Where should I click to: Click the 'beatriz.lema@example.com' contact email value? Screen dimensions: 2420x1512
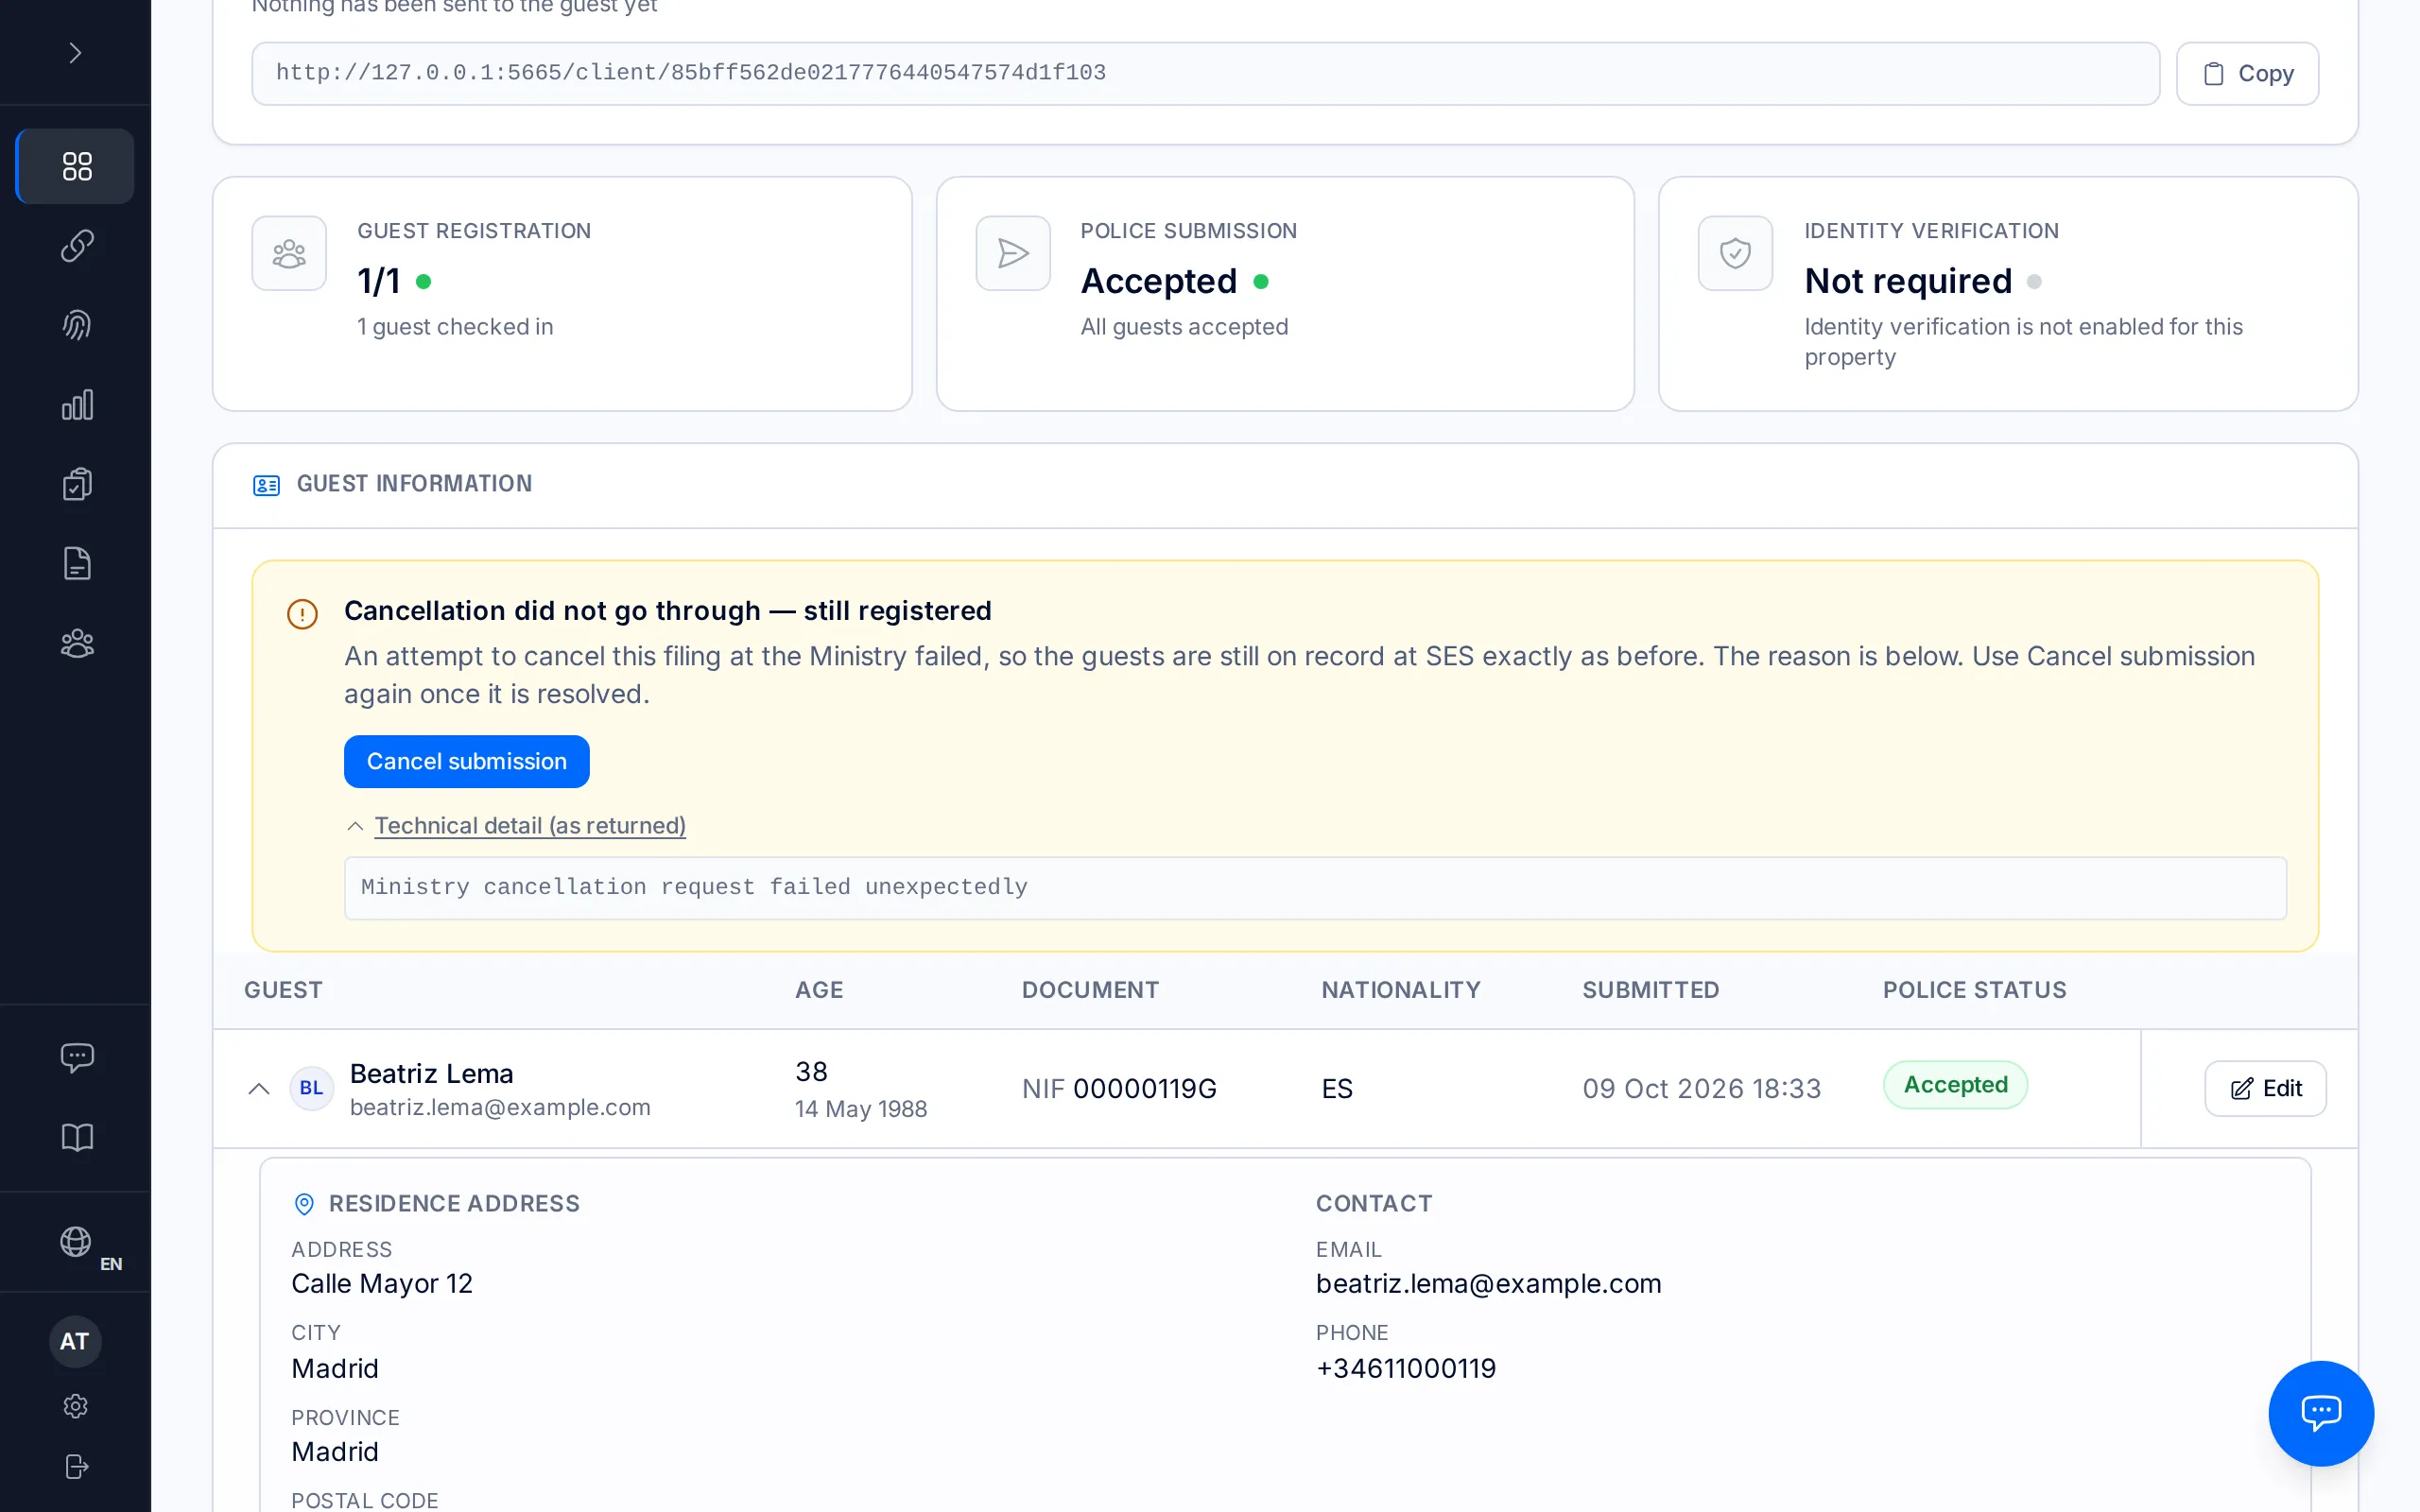1488,1283
